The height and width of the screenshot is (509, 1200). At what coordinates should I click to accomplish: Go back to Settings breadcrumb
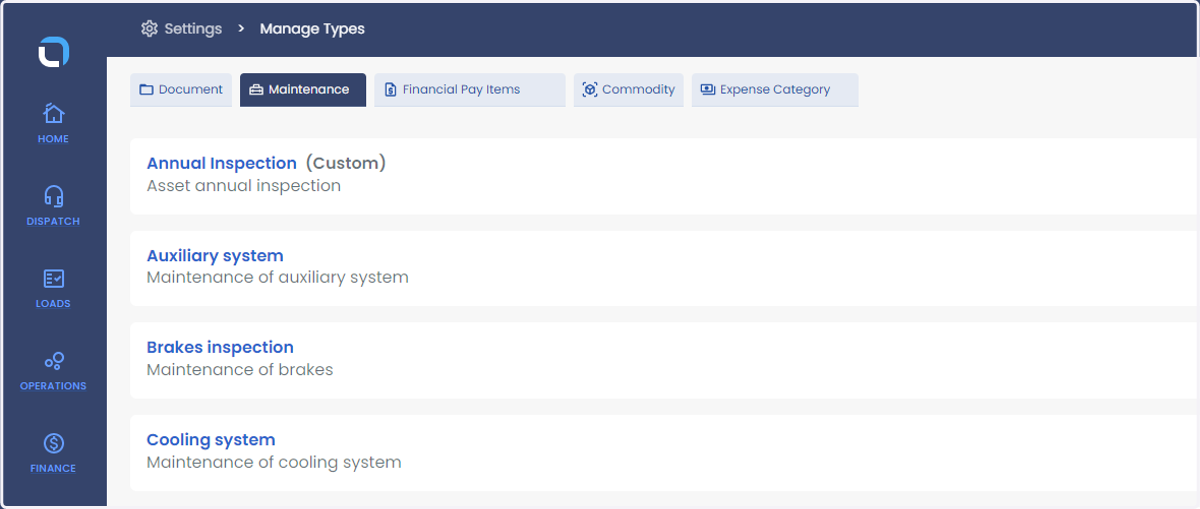[193, 28]
